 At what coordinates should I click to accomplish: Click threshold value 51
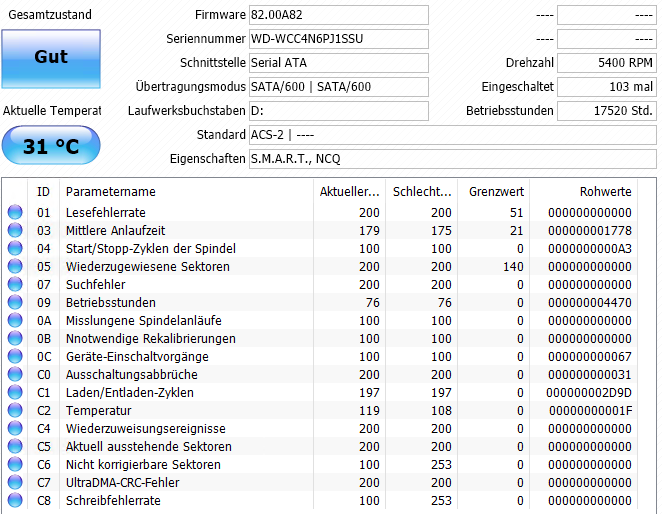[x=516, y=212]
